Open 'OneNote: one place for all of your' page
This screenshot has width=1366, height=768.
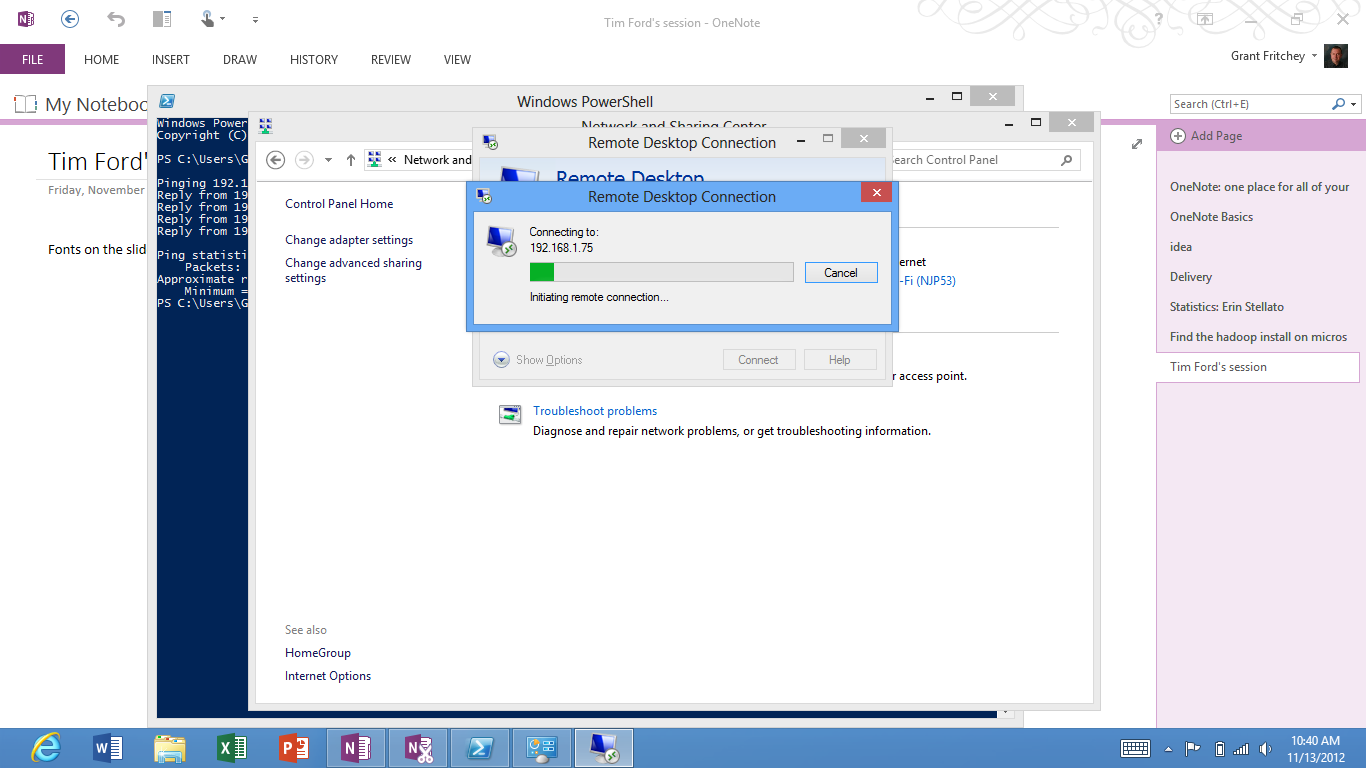(x=1259, y=187)
